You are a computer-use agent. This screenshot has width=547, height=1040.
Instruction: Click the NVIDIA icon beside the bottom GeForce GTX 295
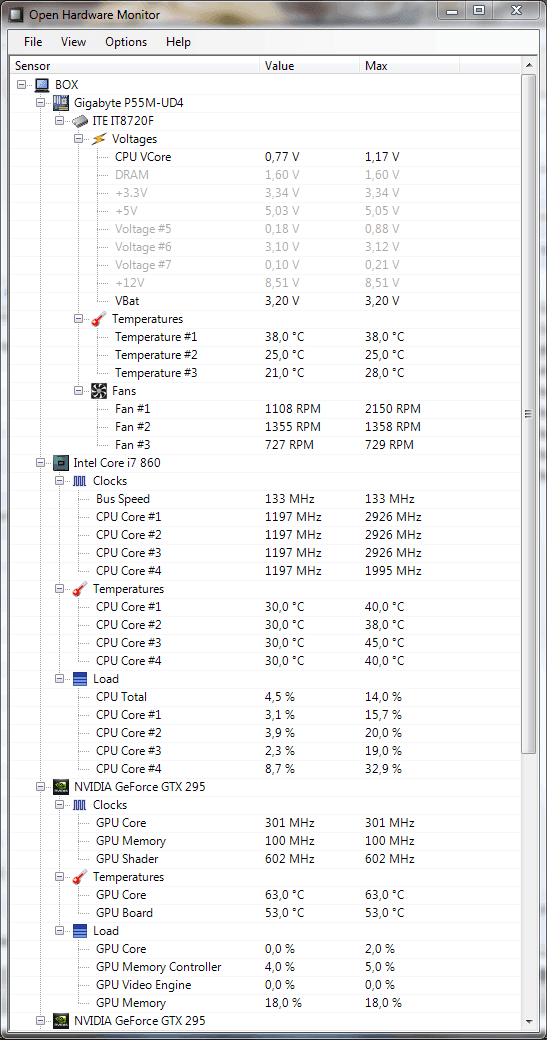click(61, 1021)
